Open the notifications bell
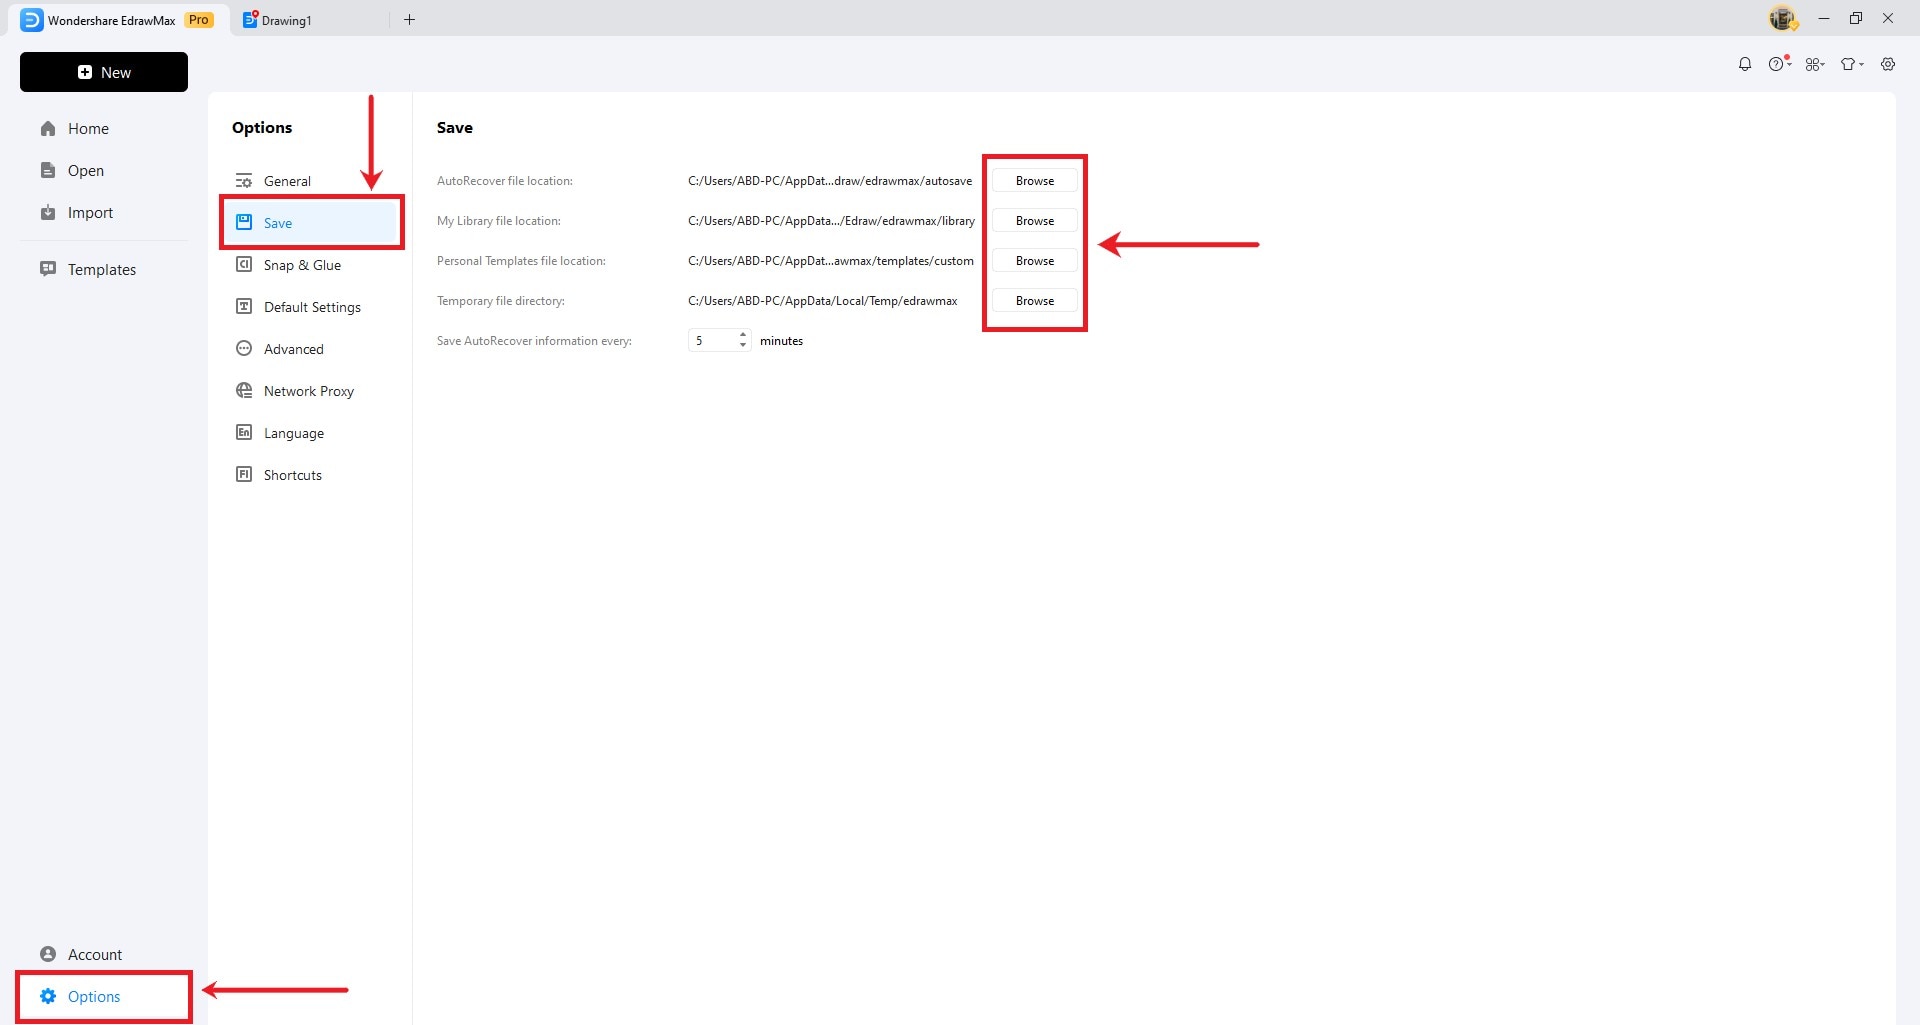The width and height of the screenshot is (1920, 1025). (x=1745, y=64)
